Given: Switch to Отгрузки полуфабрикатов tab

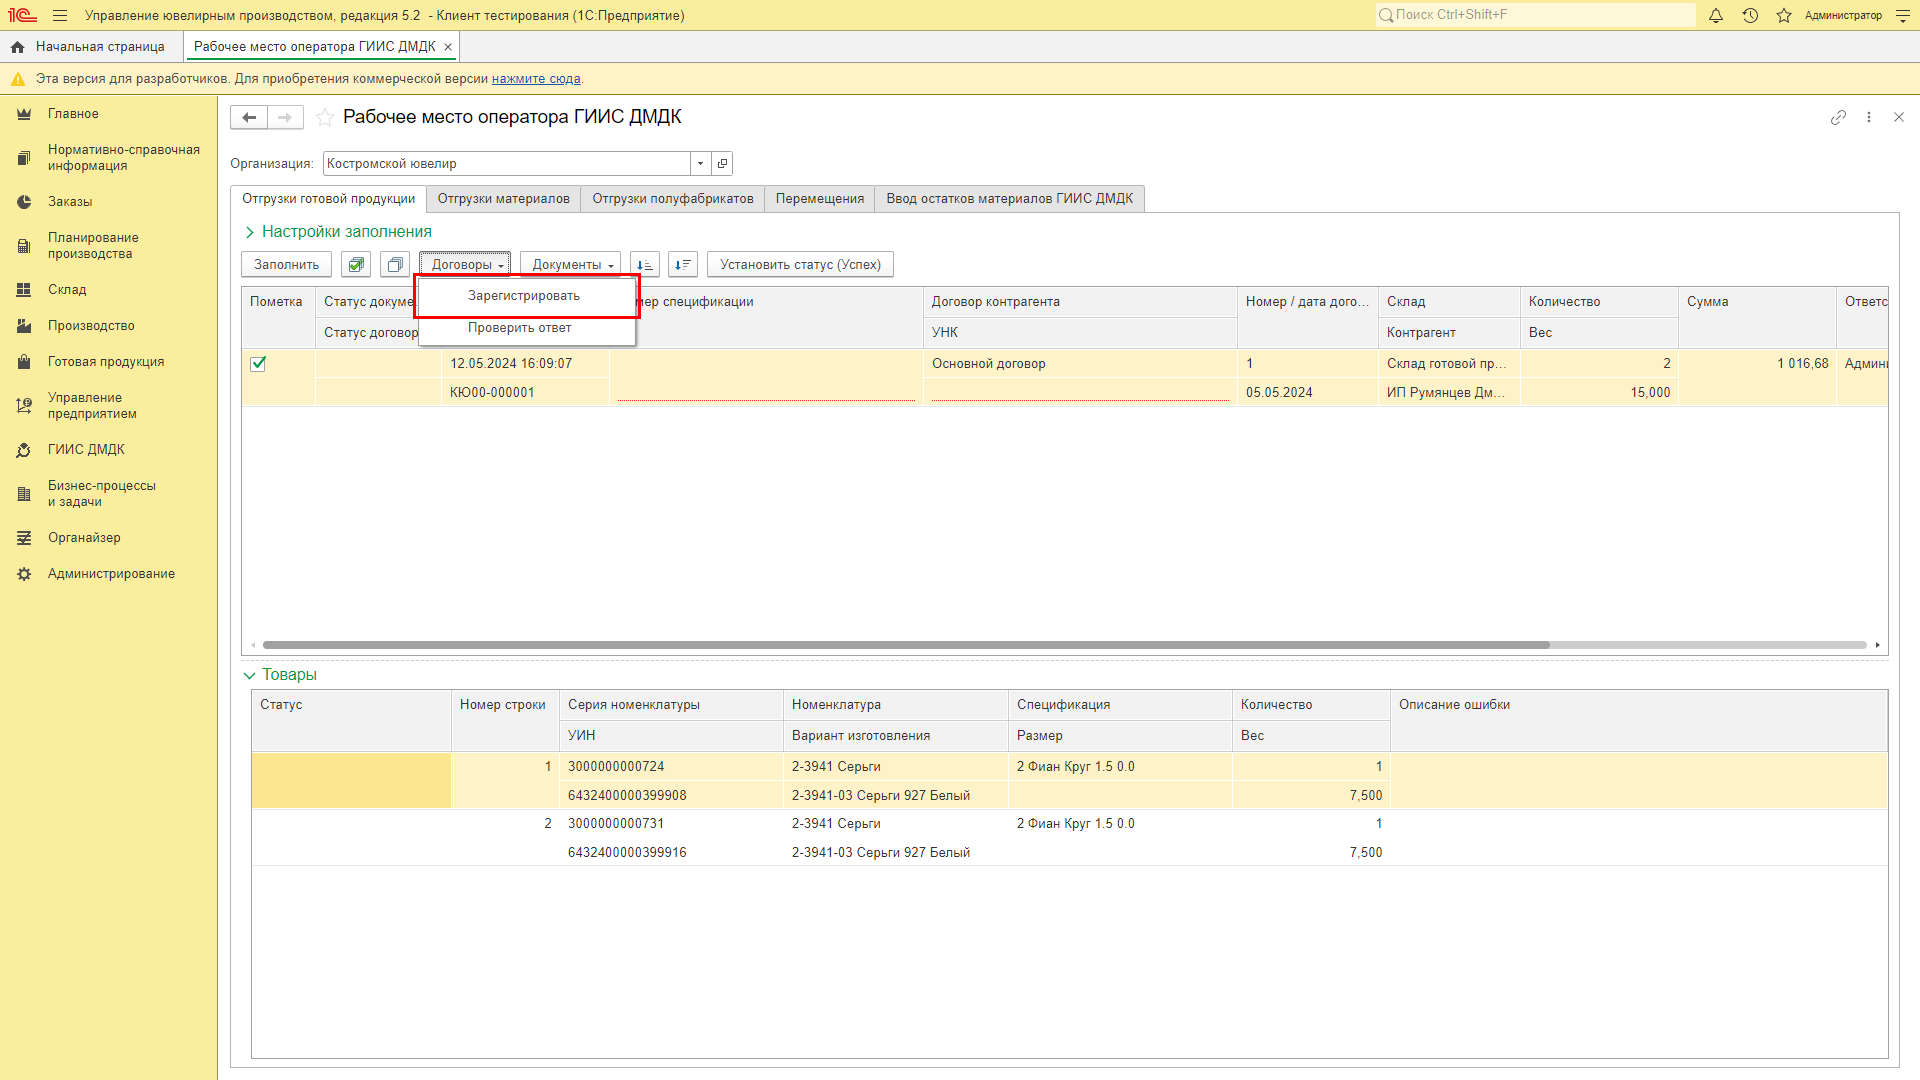Looking at the screenshot, I should click(x=673, y=199).
